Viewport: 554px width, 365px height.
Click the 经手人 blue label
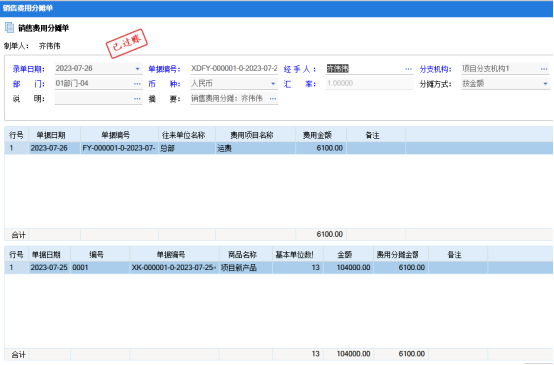point(300,69)
